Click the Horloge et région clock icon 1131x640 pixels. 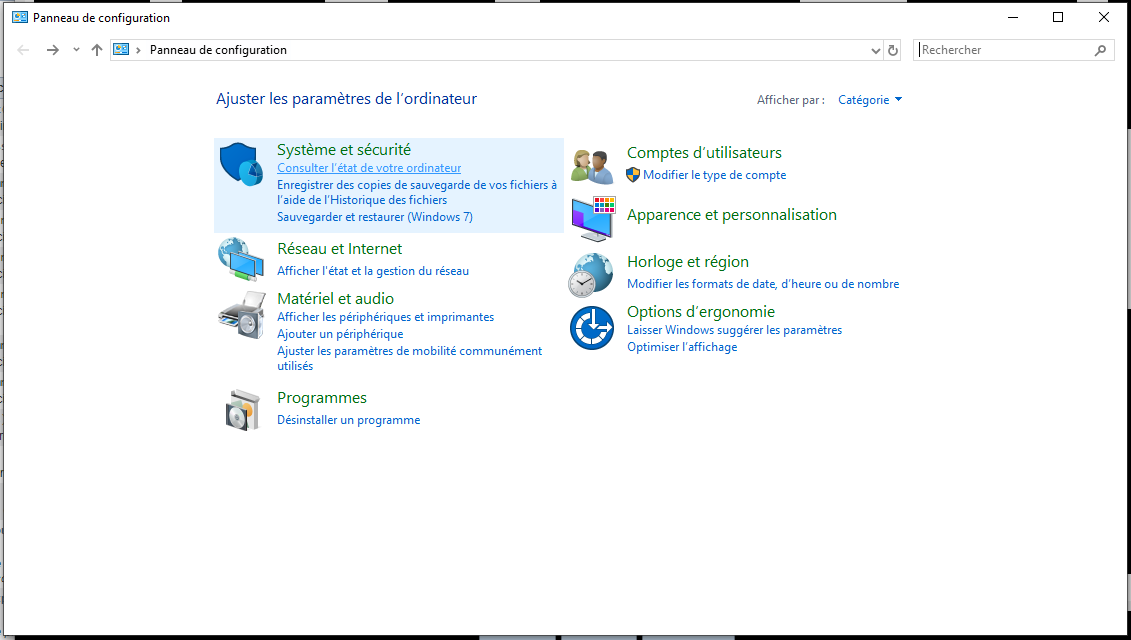click(591, 275)
